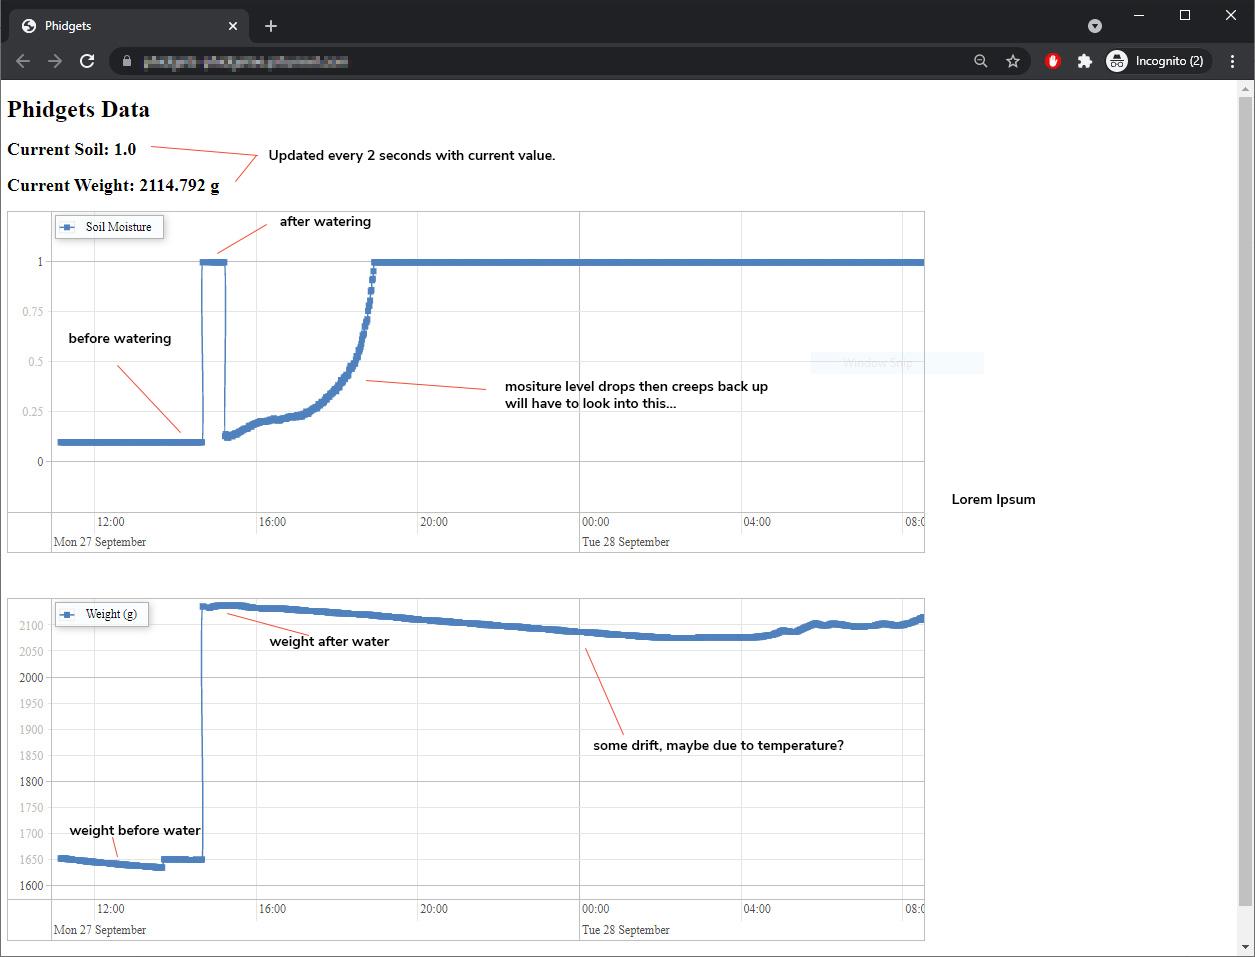Click the site lock icon in address bar
The height and width of the screenshot is (957, 1255).
(126, 61)
